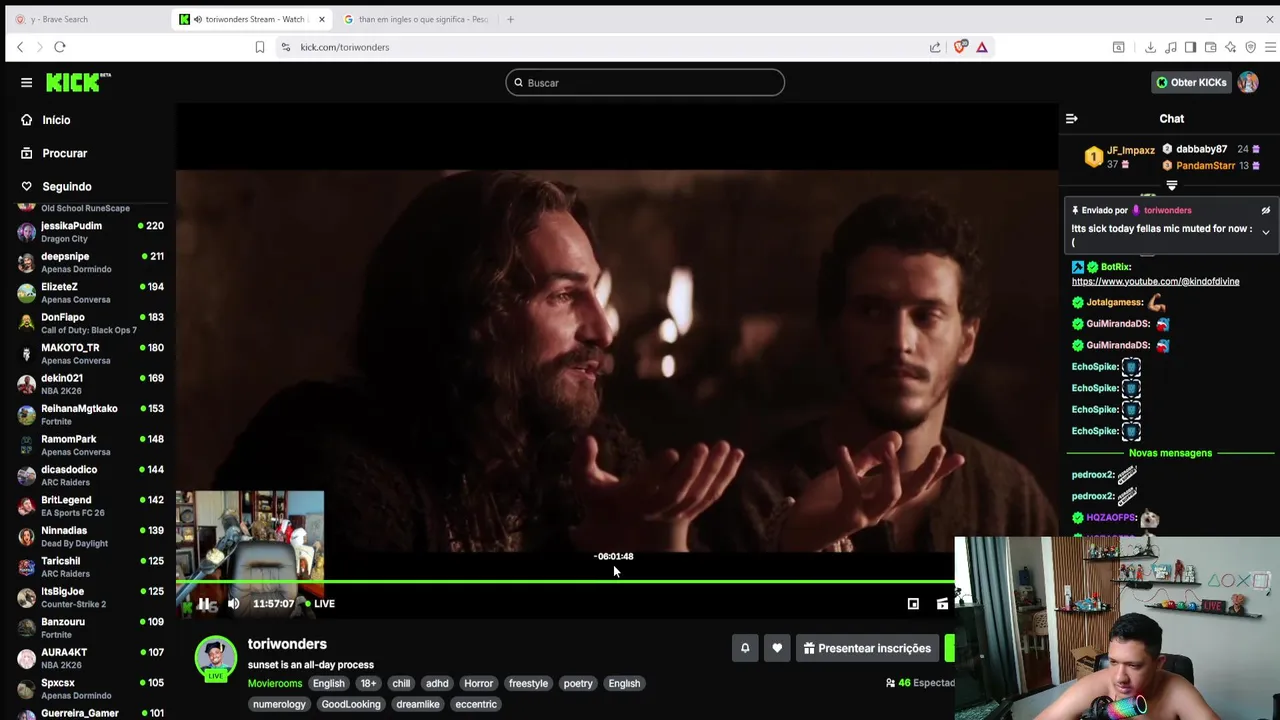This screenshot has width=1280, height=720.
Task: Jump to LIVE in the player
Action: pos(321,603)
